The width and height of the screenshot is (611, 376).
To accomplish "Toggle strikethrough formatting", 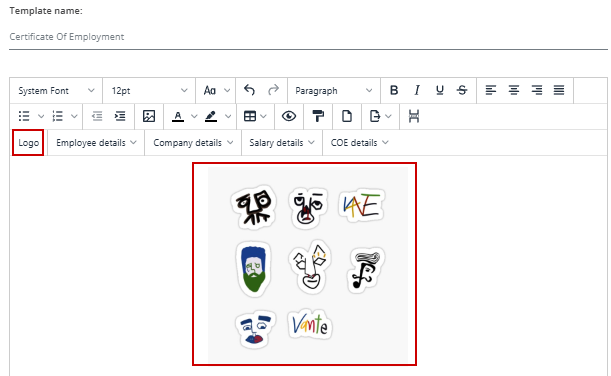I will (462, 90).
